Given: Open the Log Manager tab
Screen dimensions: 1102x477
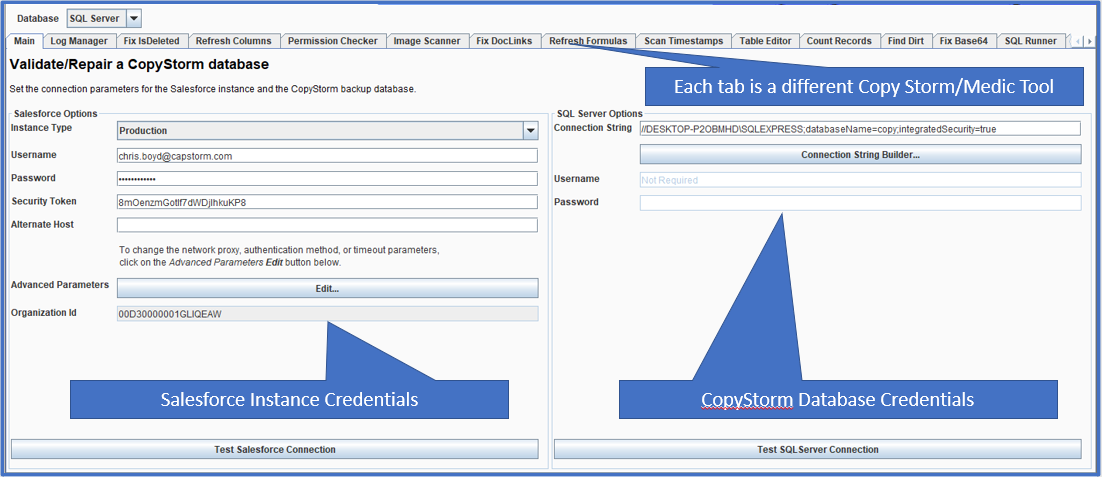Looking at the screenshot, I should (79, 41).
